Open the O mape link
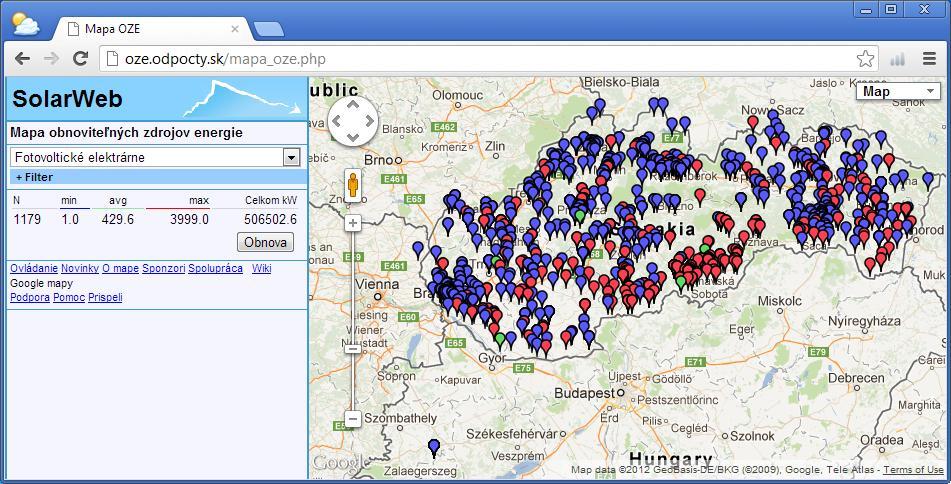Screen dimensions: 951x484 120,268
